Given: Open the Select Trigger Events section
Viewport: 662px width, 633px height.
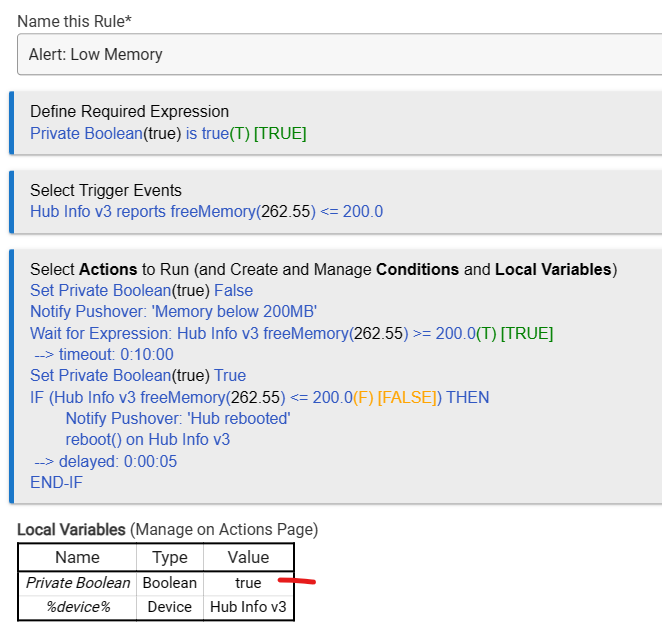Looking at the screenshot, I should coord(105,190).
